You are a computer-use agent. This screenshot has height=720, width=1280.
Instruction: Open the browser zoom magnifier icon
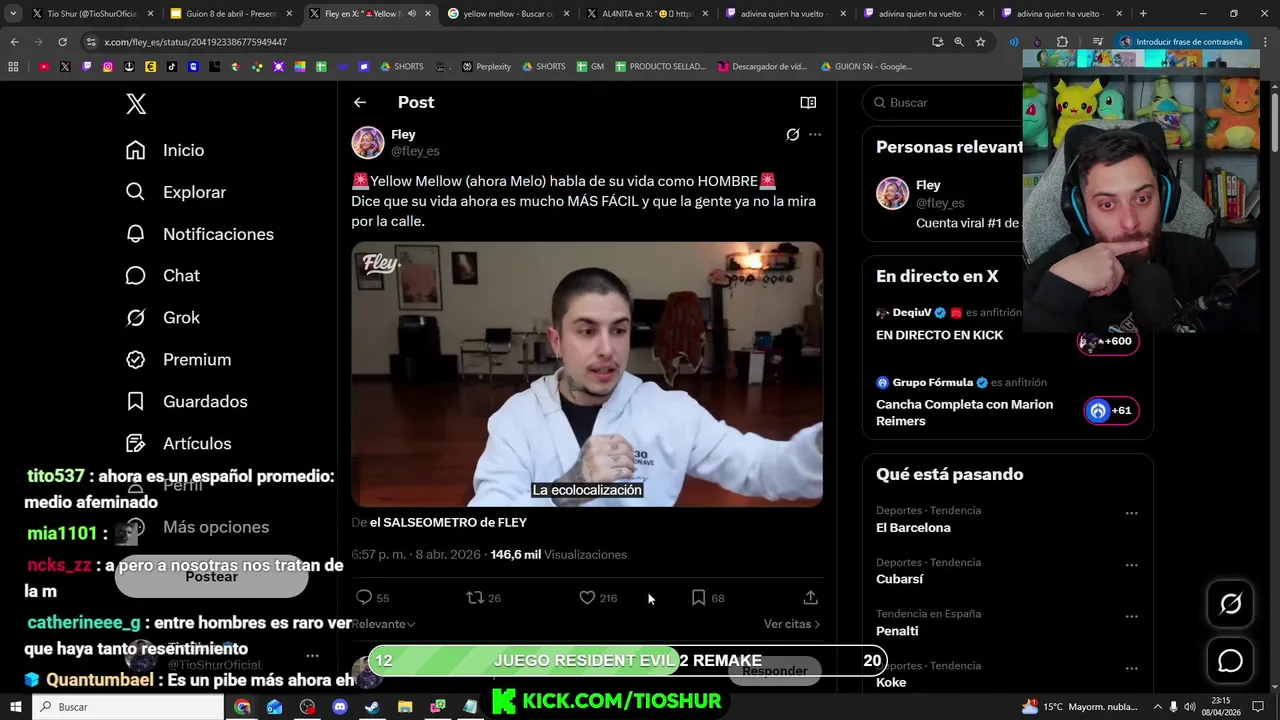(x=959, y=42)
